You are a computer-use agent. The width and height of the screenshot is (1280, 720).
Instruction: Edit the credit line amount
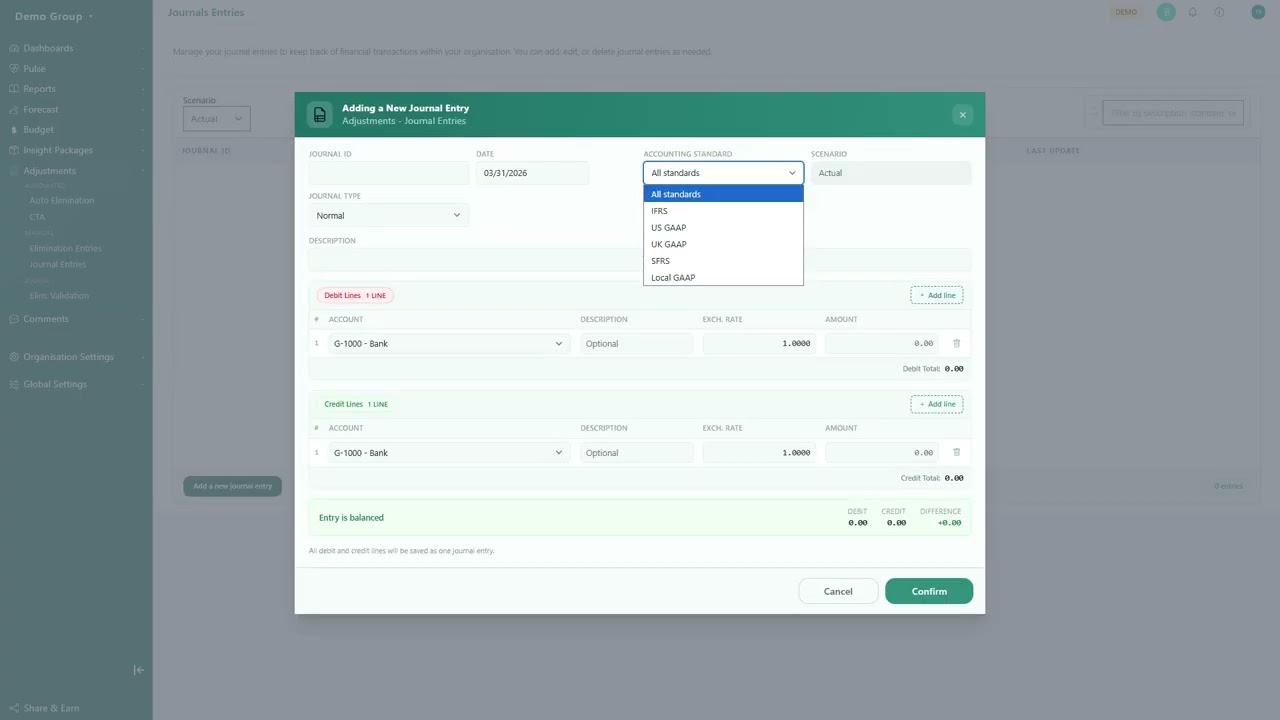pyautogui.click(x=882, y=452)
